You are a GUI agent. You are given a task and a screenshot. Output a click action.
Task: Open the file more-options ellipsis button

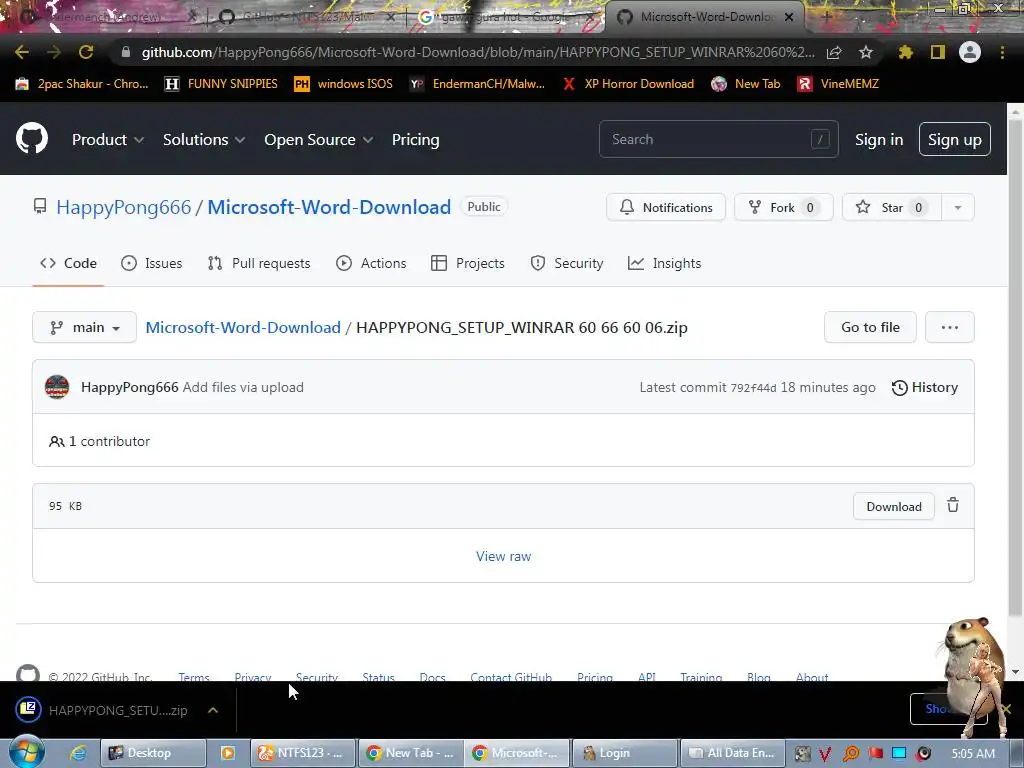click(950, 327)
